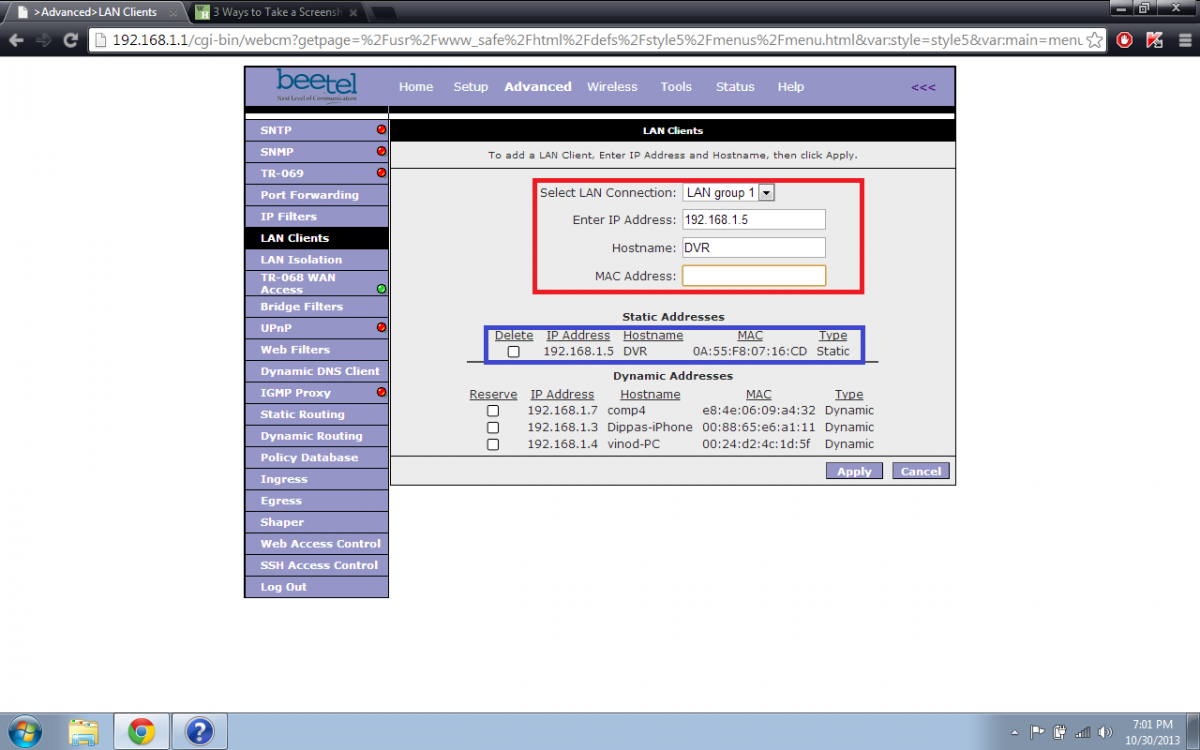Focus the MAC Address input field
Viewport: 1200px width, 750px height.
[754, 276]
